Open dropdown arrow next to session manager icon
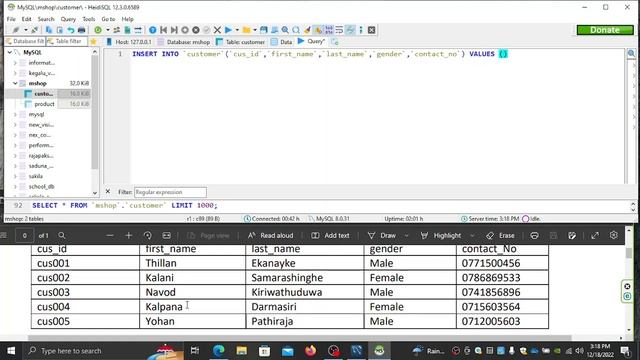 pos(26,30)
